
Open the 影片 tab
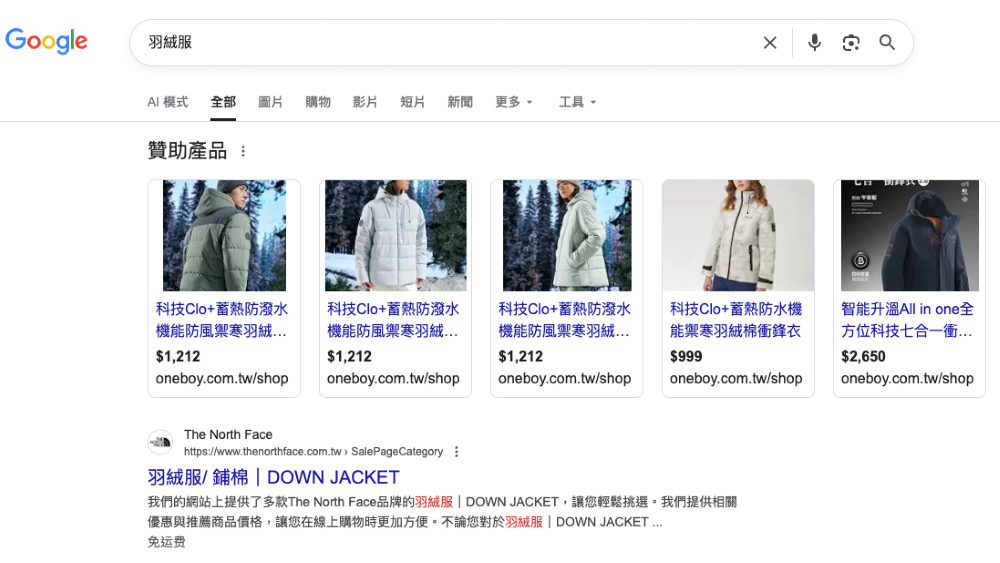click(365, 102)
